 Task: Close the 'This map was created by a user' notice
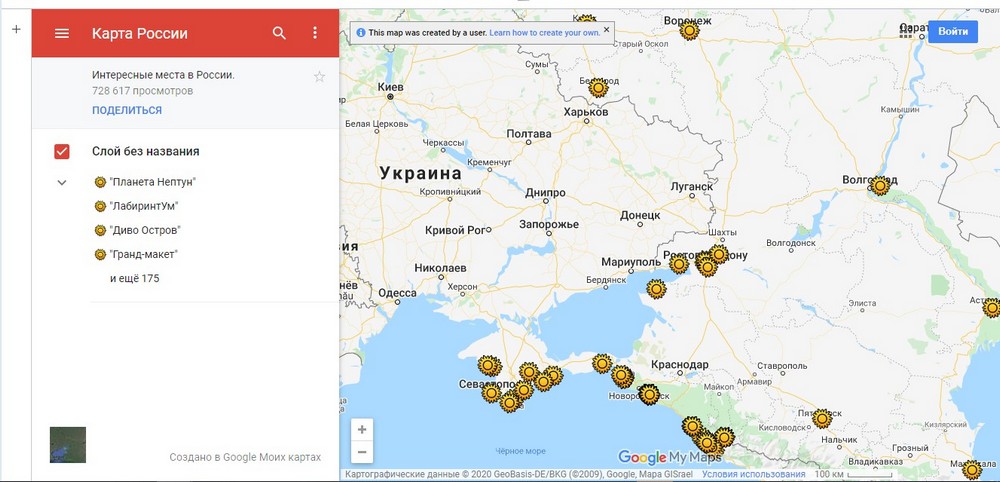click(606, 29)
